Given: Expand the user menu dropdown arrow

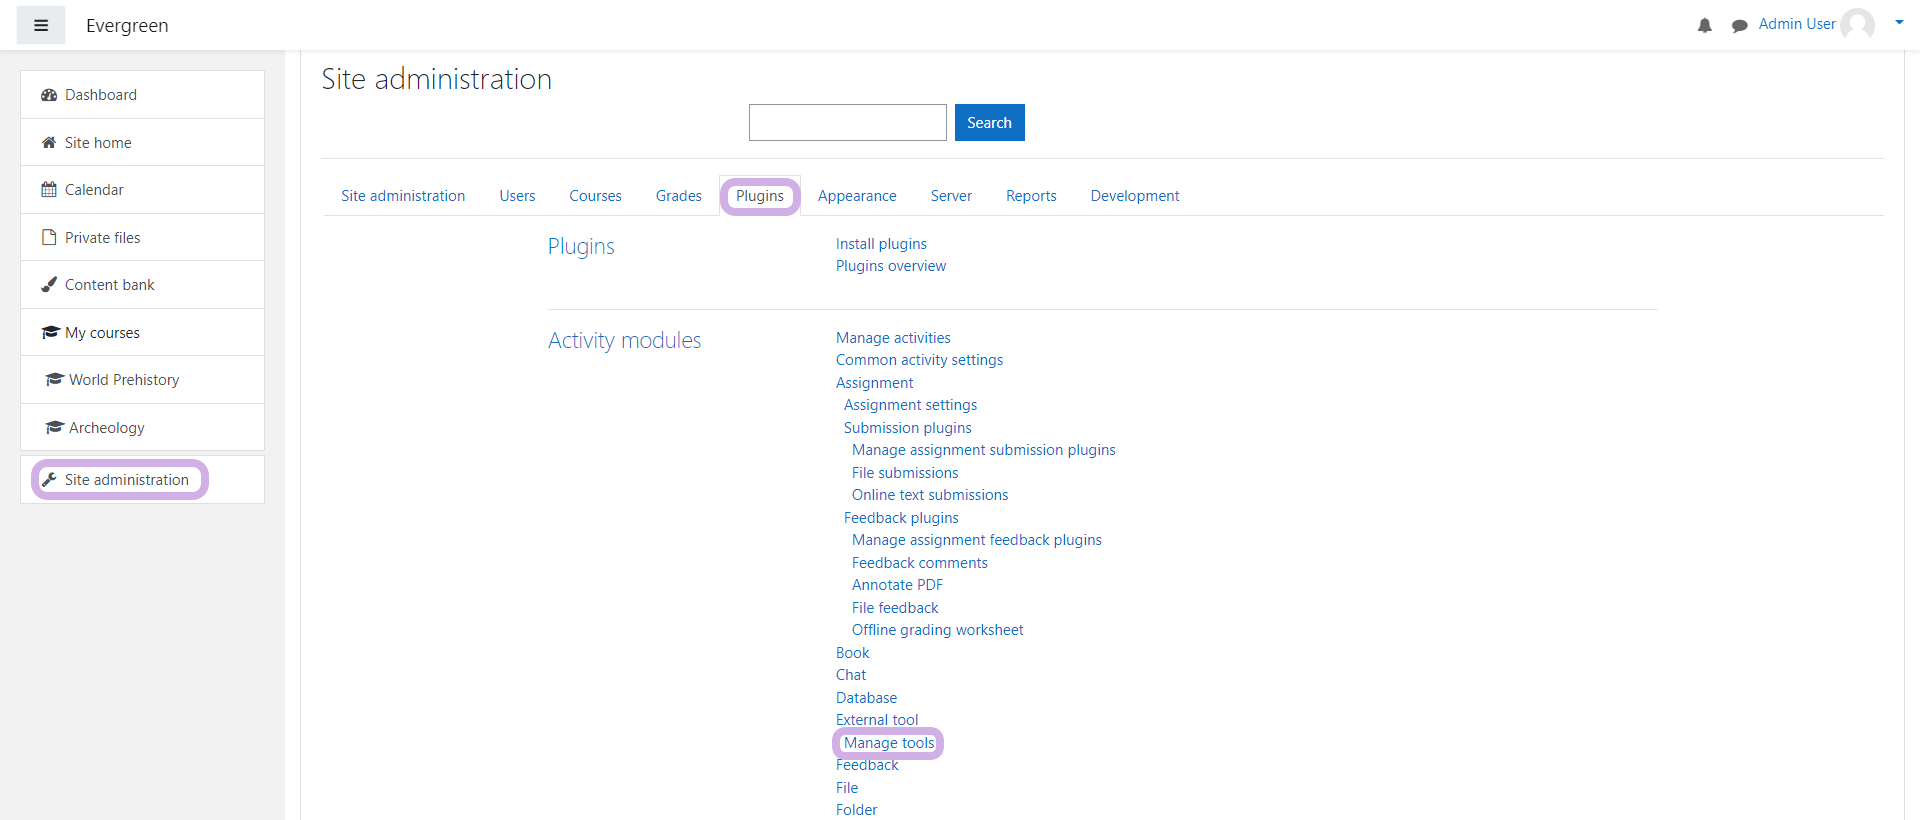Looking at the screenshot, I should 1898,22.
